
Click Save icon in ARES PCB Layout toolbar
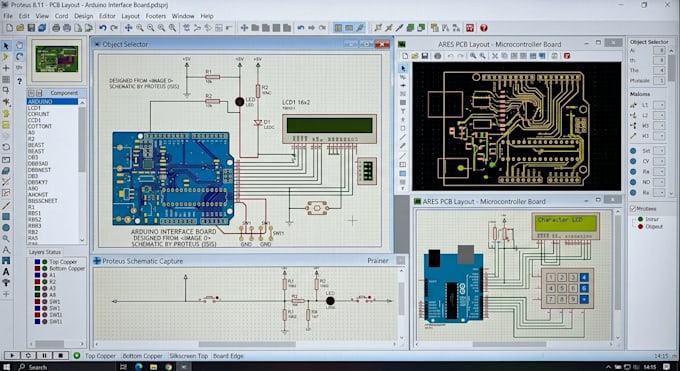(425, 56)
